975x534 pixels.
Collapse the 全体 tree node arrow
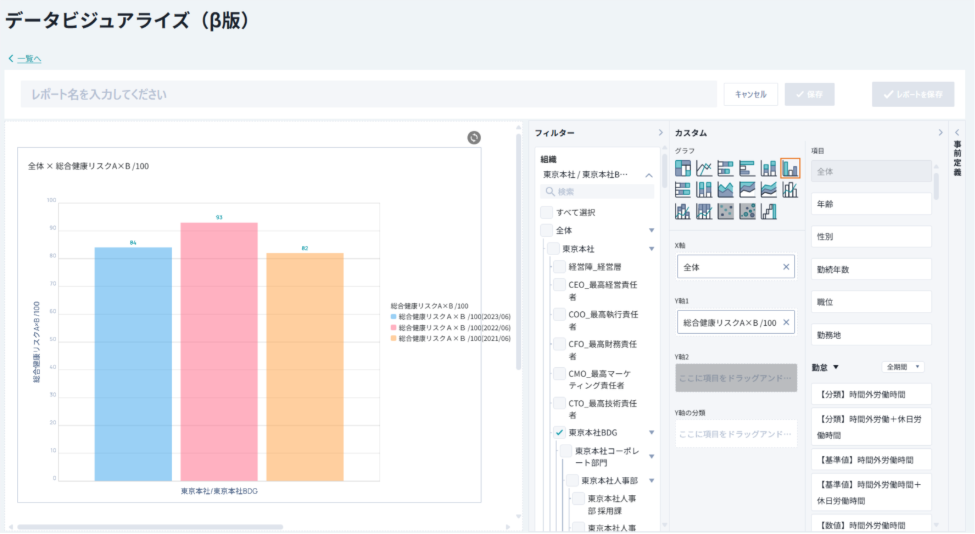click(x=652, y=230)
